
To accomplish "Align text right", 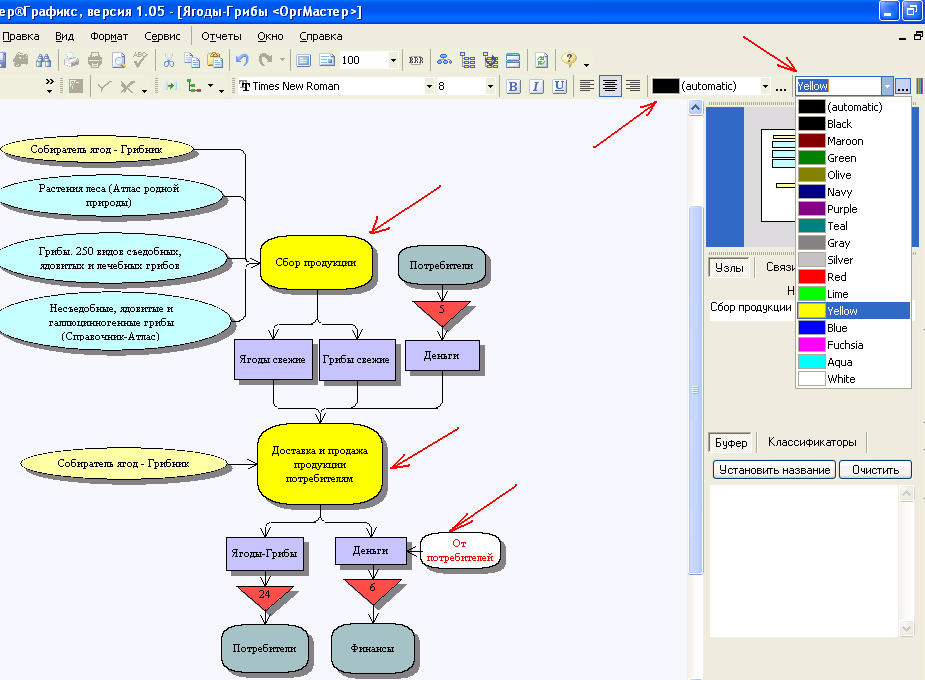I will 633,86.
